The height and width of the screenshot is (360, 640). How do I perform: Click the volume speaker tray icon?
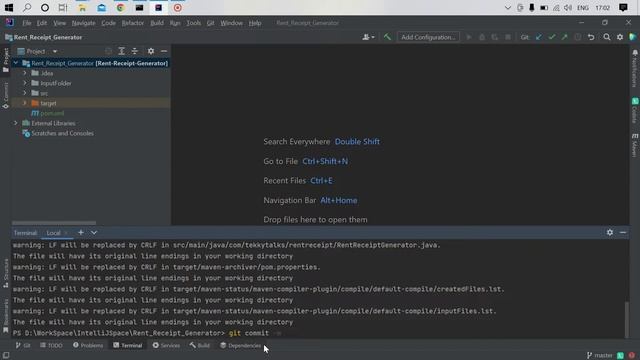[x=568, y=8]
